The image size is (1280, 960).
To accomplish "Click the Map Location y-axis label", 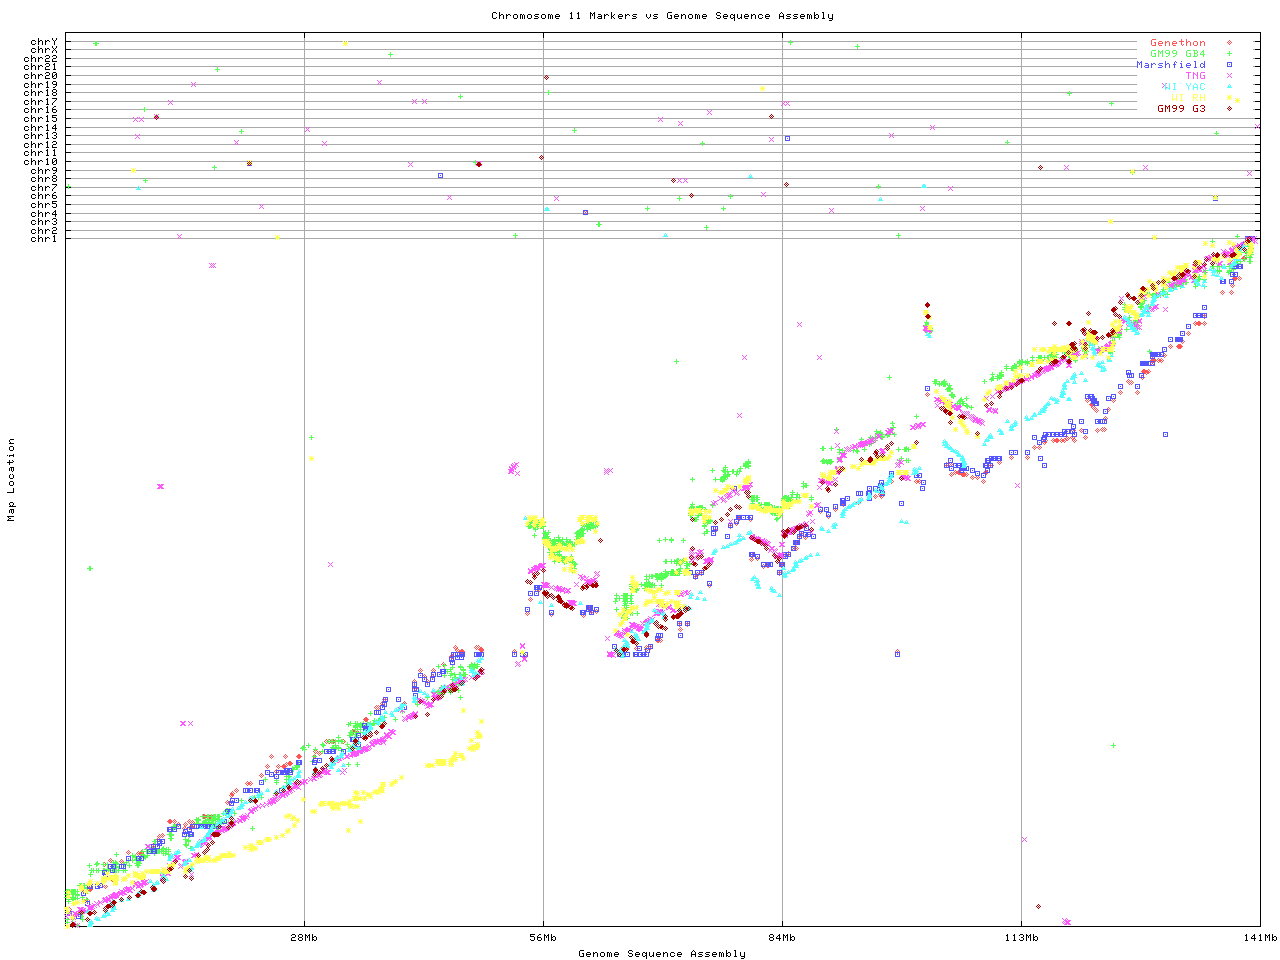I will 12,480.
